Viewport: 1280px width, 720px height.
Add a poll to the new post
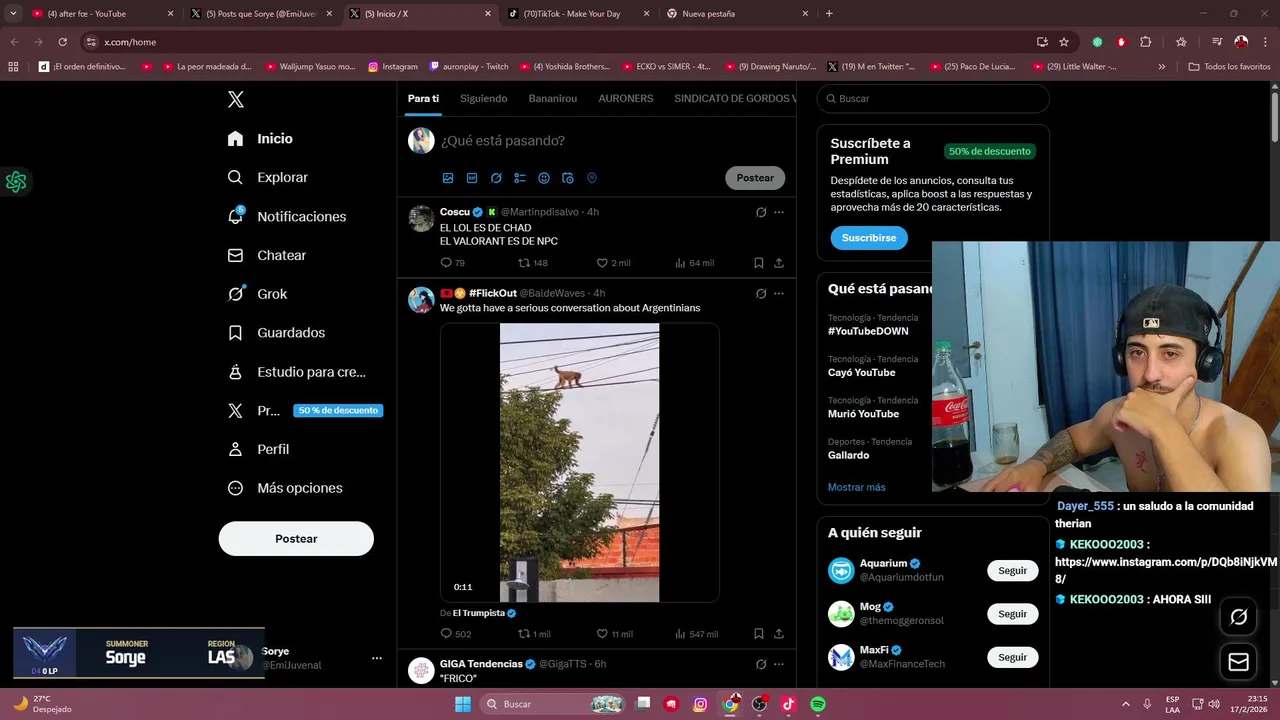click(520, 178)
